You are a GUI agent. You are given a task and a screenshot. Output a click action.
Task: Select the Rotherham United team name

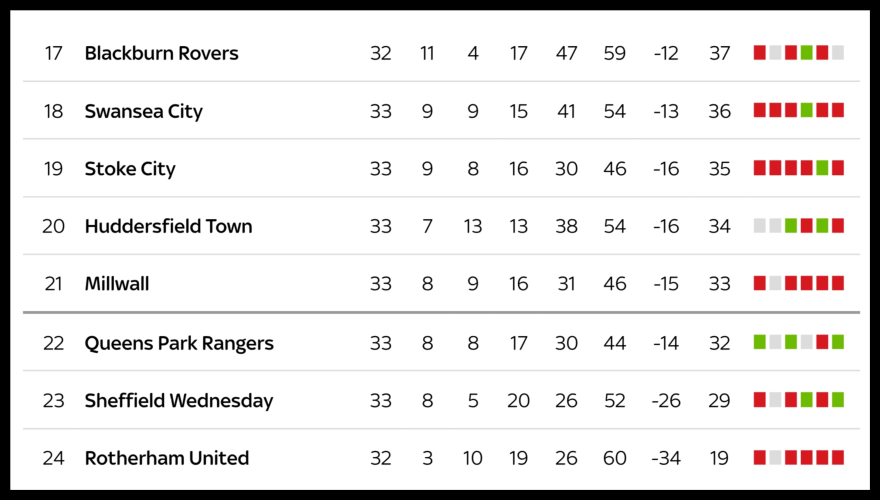point(167,458)
